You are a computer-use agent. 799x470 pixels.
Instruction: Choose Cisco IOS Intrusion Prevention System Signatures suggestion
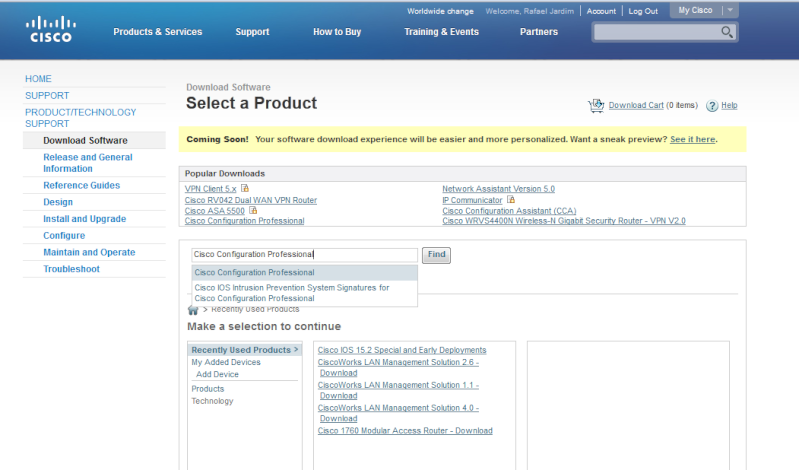(x=305, y=293)
